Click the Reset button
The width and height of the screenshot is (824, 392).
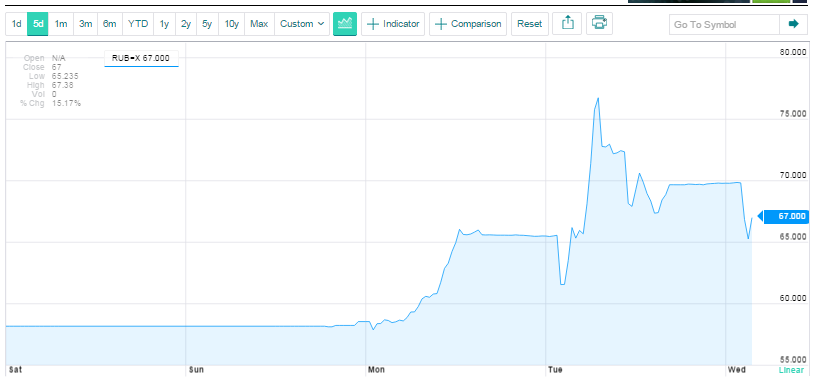click(x=530, y=24)
